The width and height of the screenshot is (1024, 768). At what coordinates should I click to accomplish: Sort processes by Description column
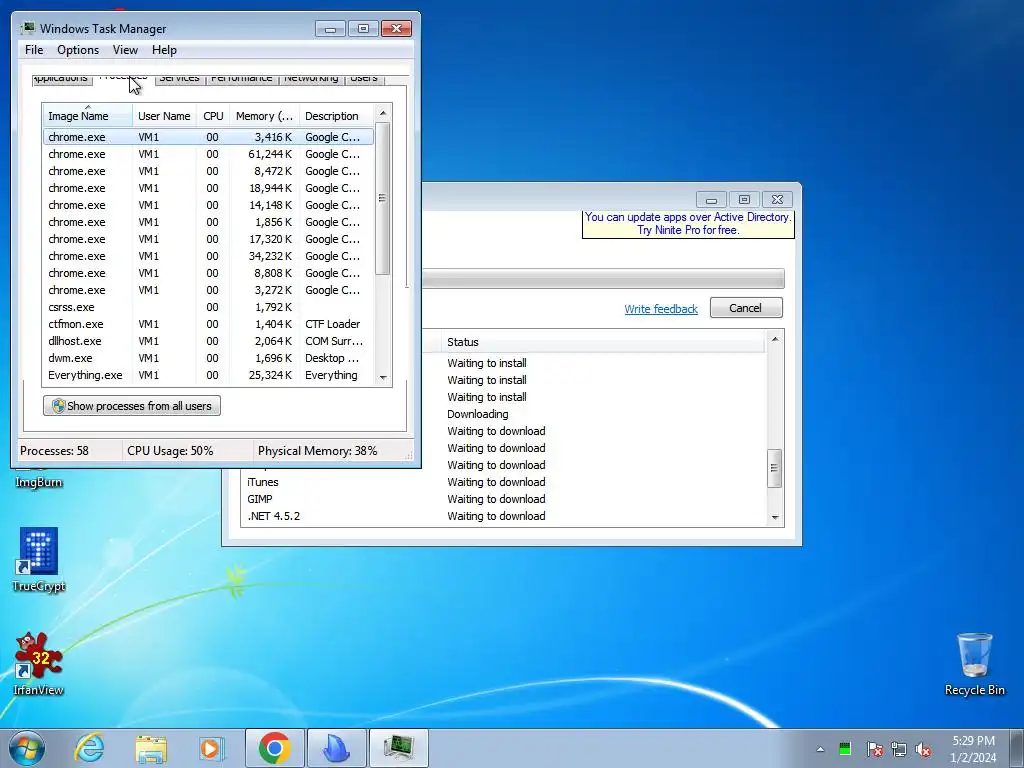point(336,116)
